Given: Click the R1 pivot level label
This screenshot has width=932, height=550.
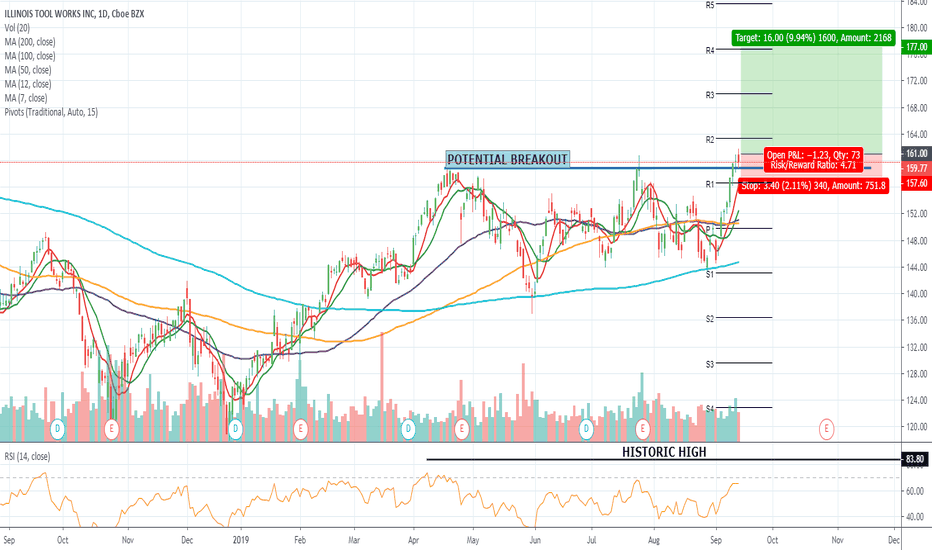Looking at the screenshot, I should point(710,184).
